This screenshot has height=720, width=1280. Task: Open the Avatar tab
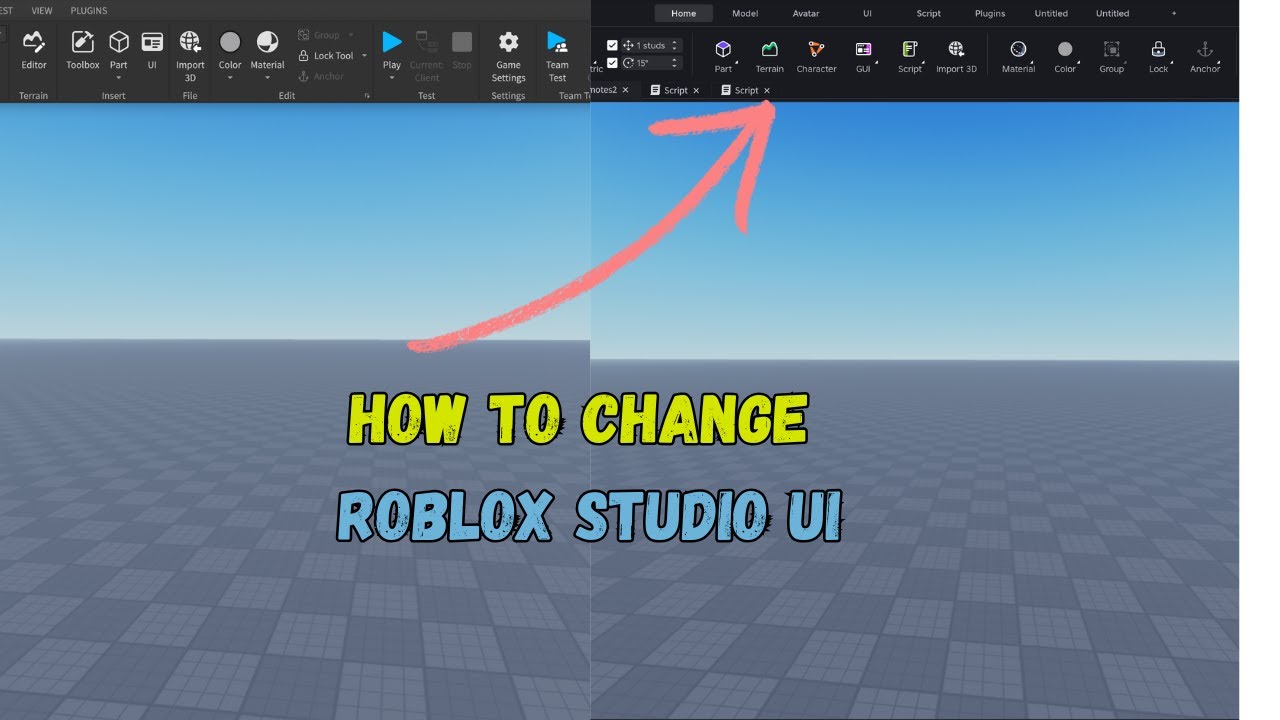coord(806,13)
